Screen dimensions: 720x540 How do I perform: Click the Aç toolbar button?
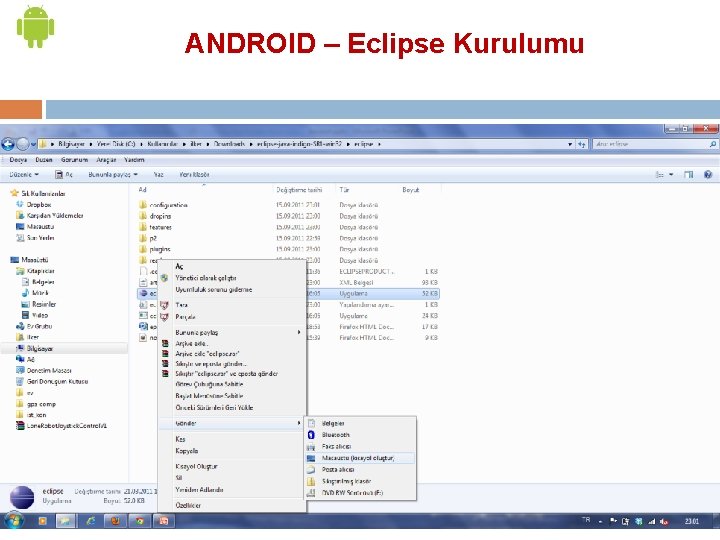click(x=64, y=174)
